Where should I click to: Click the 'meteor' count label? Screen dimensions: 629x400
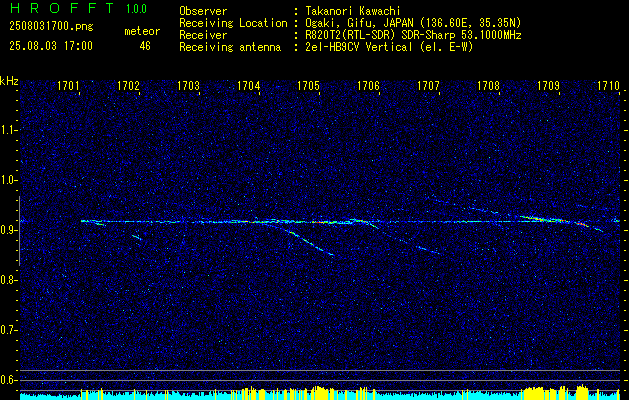tap(142, 31)
